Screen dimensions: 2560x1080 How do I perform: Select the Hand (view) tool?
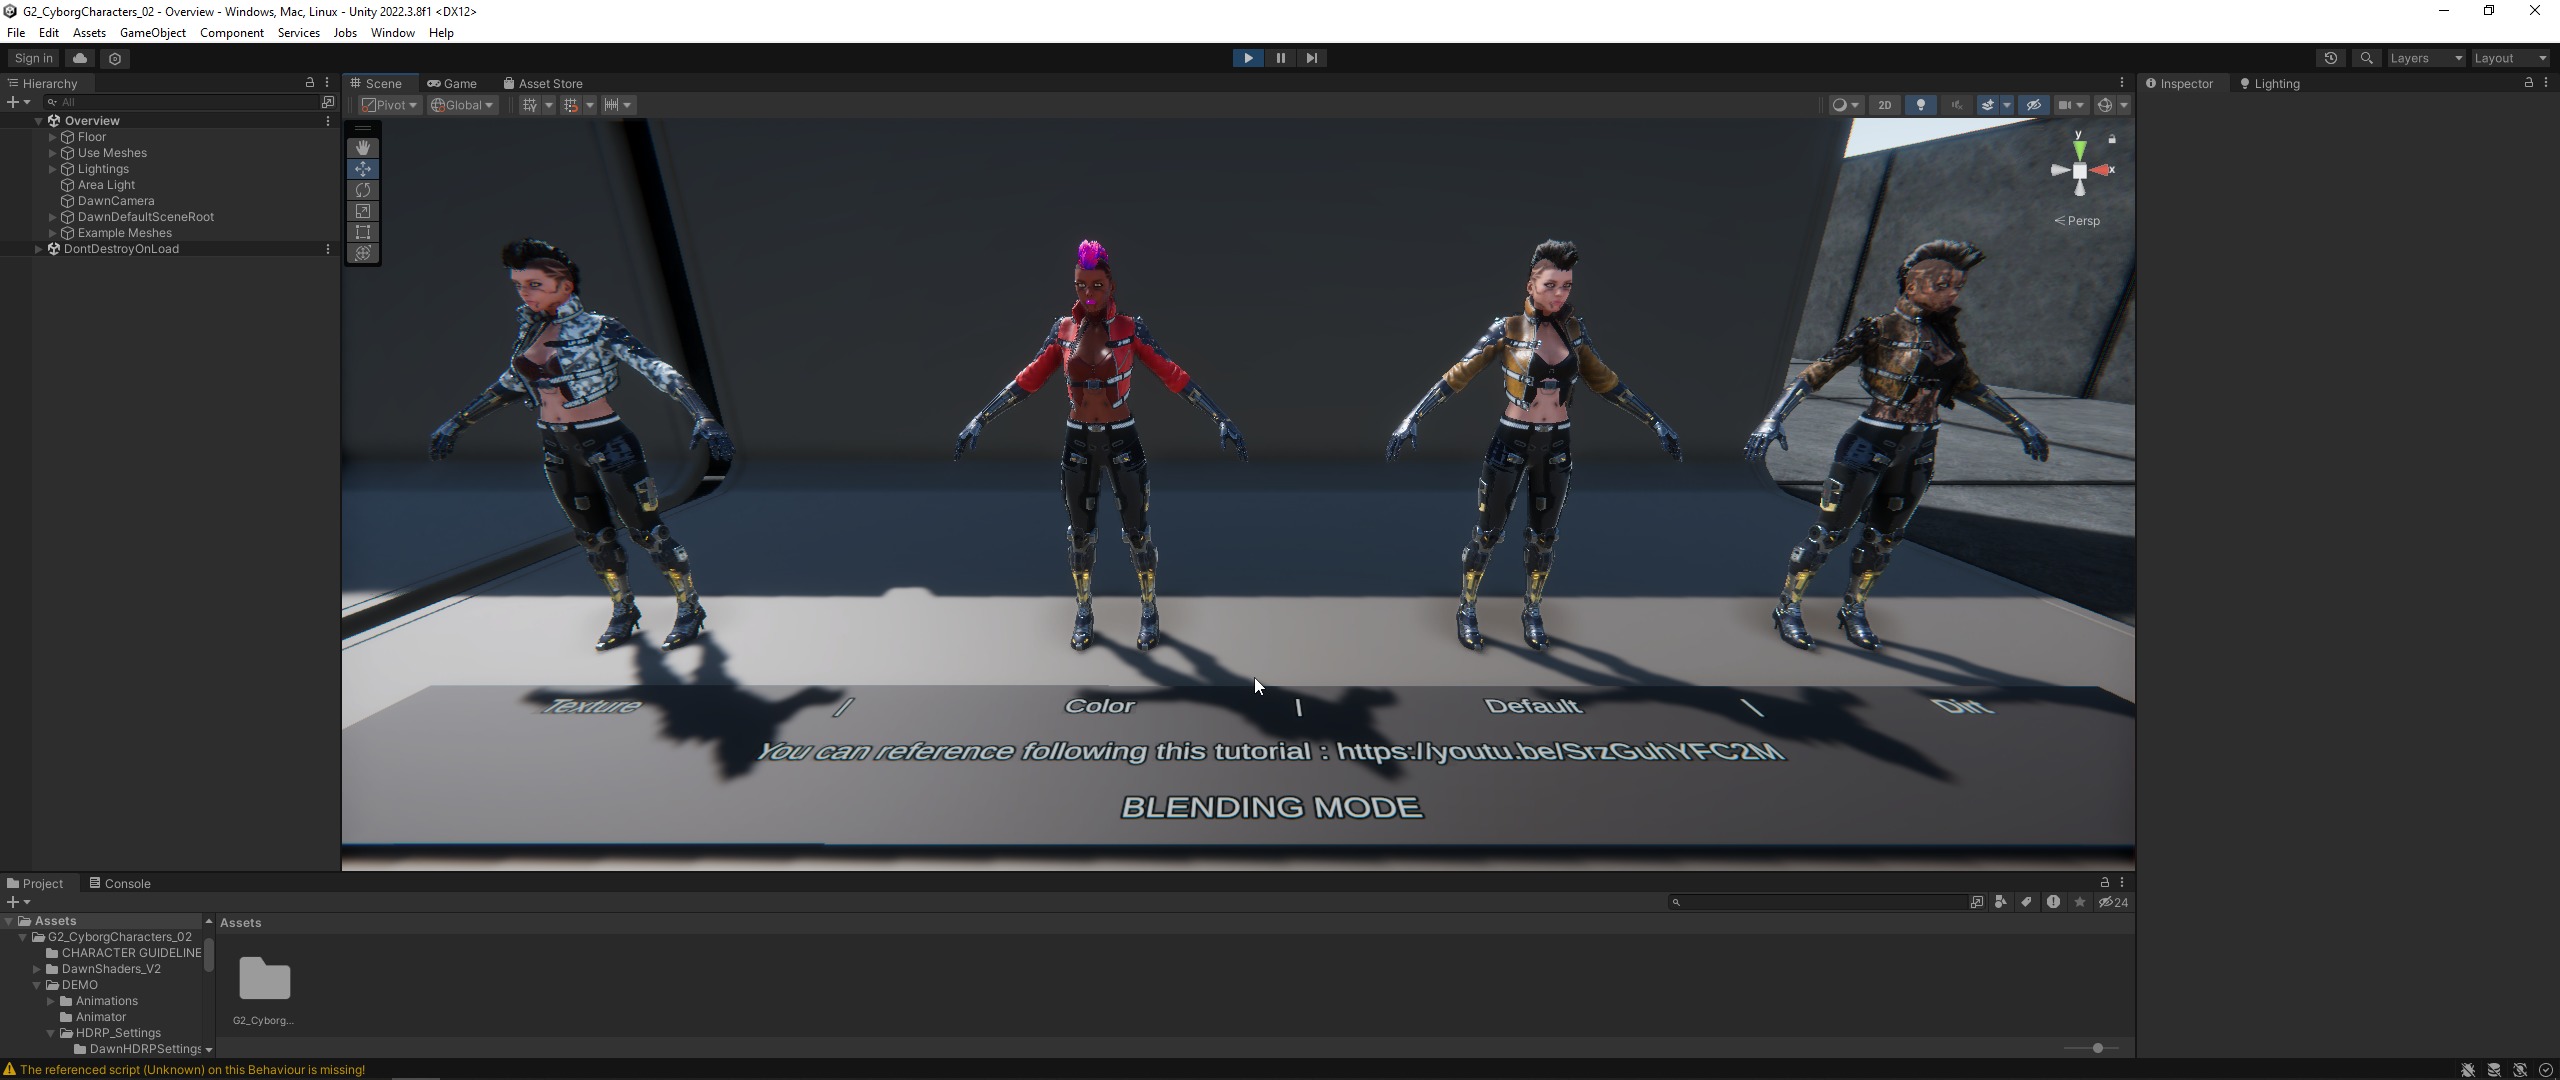point(363,147)
